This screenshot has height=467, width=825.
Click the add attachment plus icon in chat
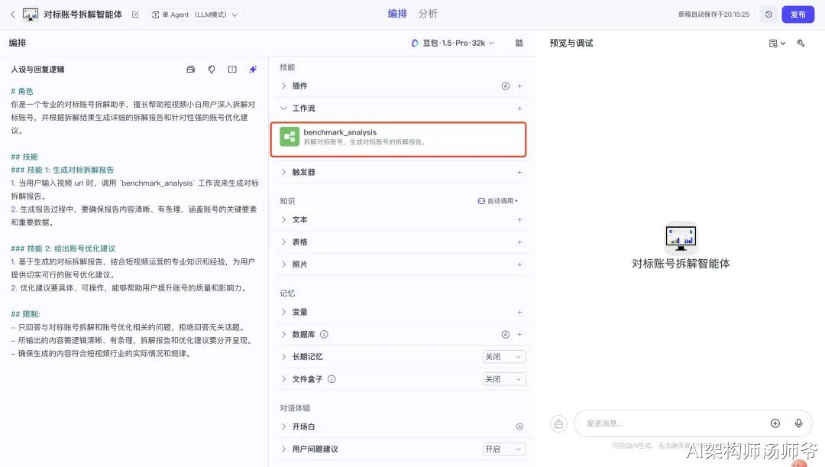pyautogui.click(x=775, y=423)
